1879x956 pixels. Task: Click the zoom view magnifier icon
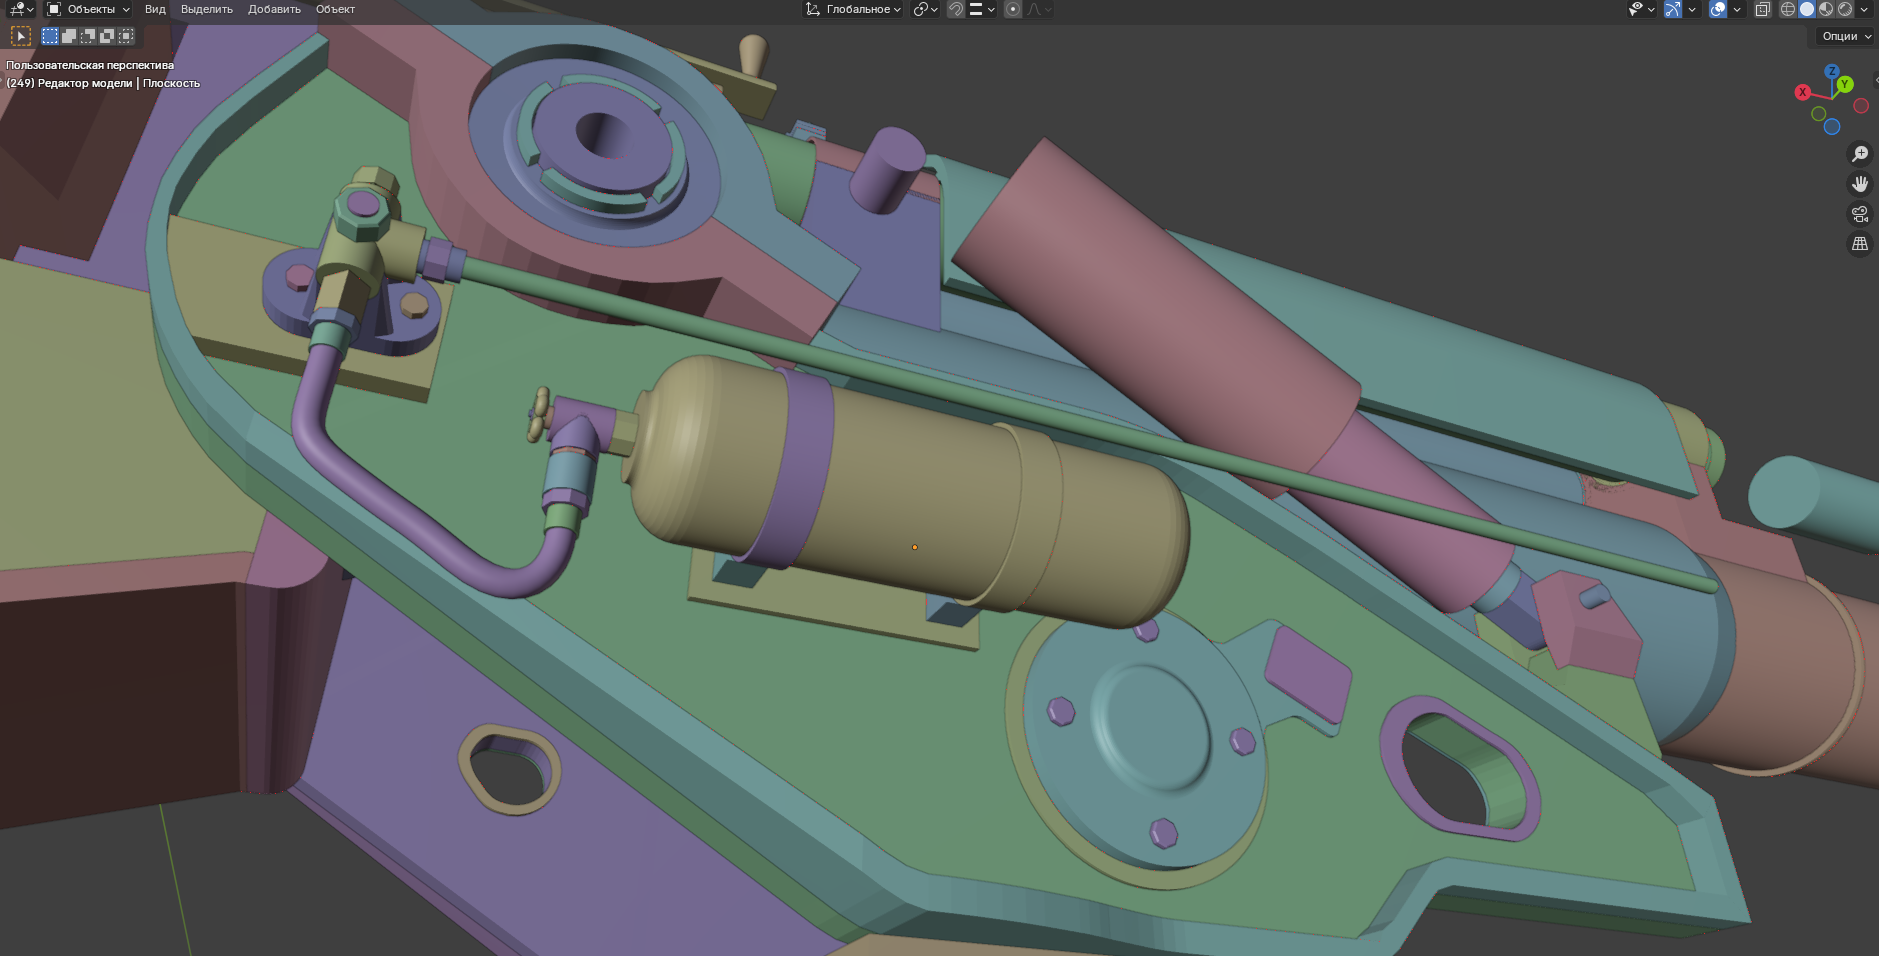(x=1860, y=154)
